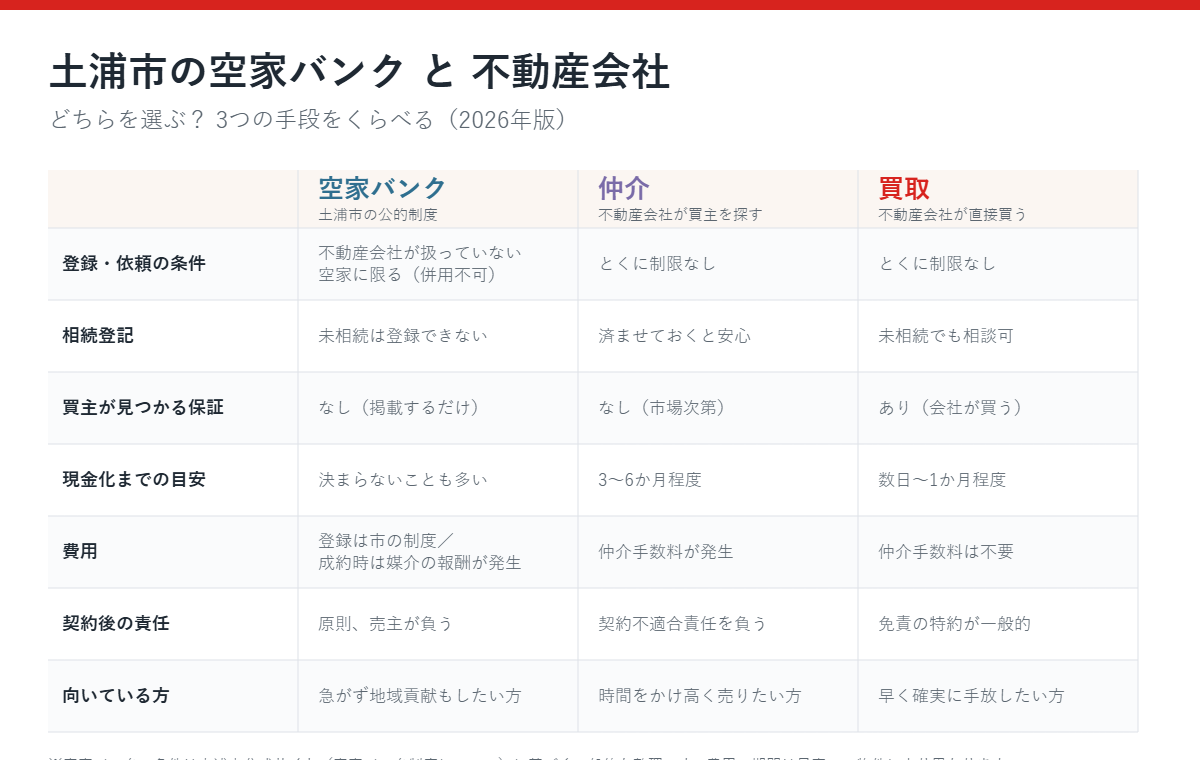Select the '買取' column header
The width and height of the screenshot is (1200, 760).
click(x=904, y=188)
